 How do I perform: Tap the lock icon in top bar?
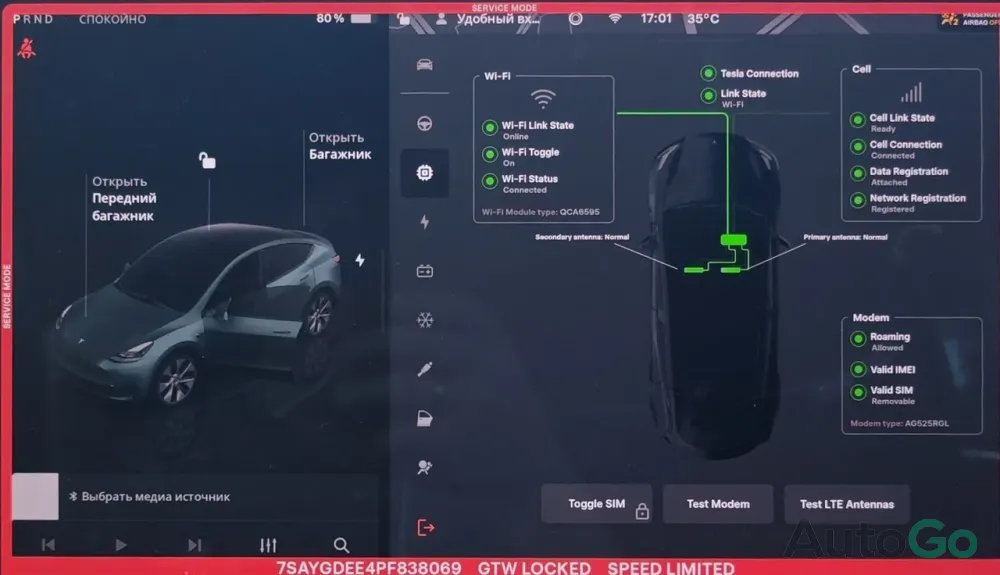404,18
